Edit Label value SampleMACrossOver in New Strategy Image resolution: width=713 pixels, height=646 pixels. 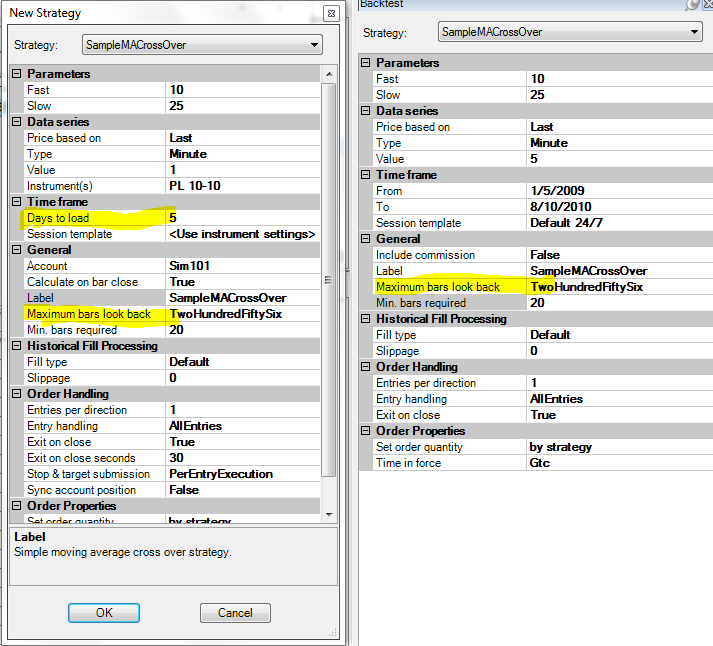pos(243,298)
